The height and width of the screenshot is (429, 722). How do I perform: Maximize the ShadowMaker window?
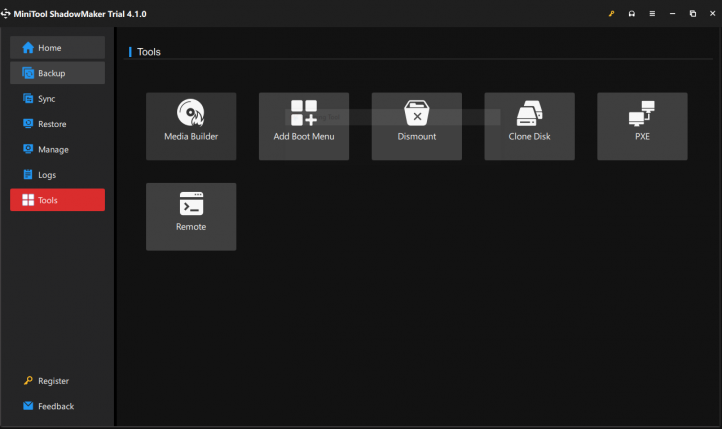click(693, 14)
